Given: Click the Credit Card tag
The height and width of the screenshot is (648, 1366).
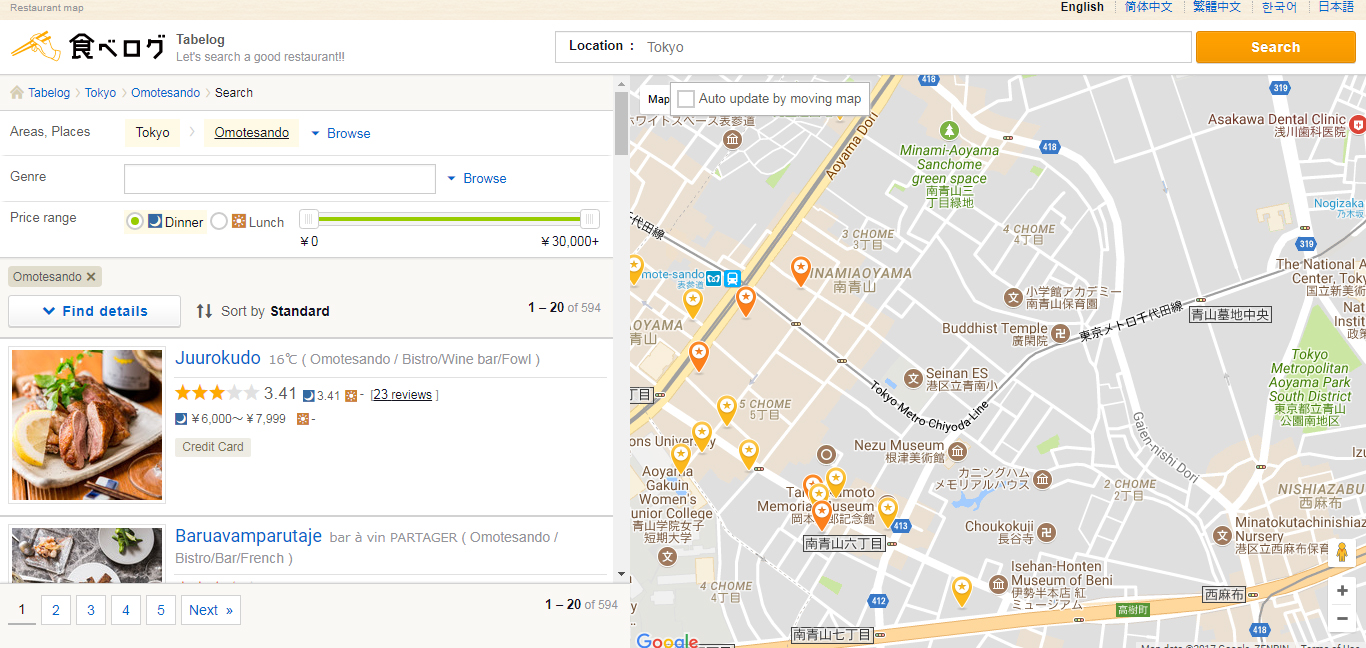Looking at the screenshot, I should (213, 447).
